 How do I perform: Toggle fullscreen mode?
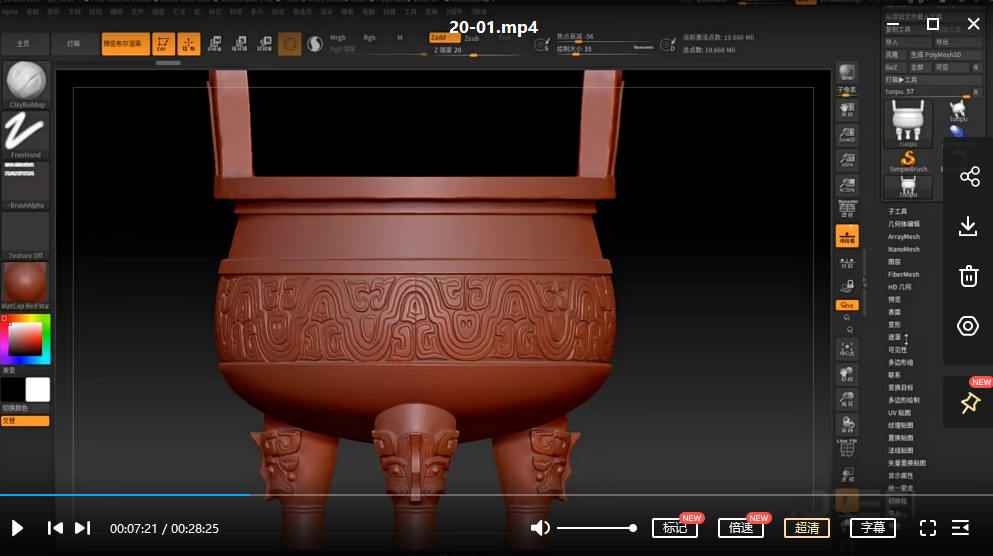tap(927, 528)
